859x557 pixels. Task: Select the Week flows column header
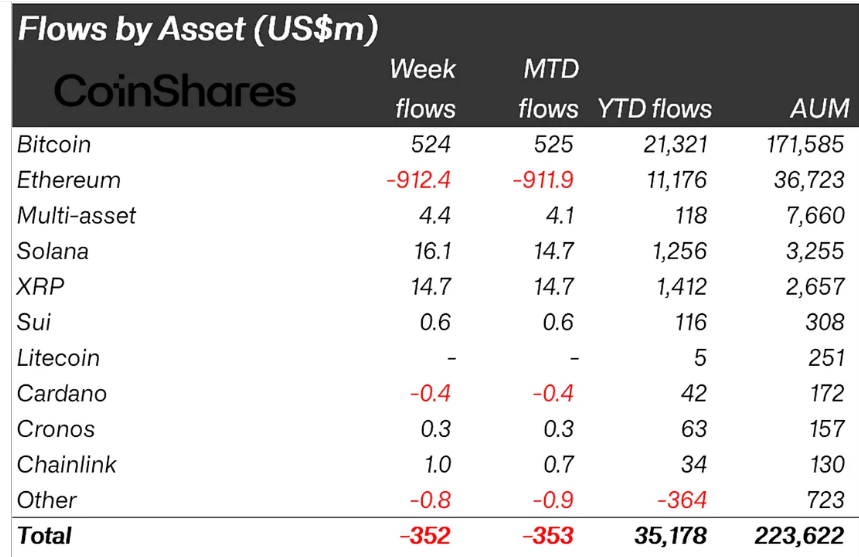[x=423, y=88]
